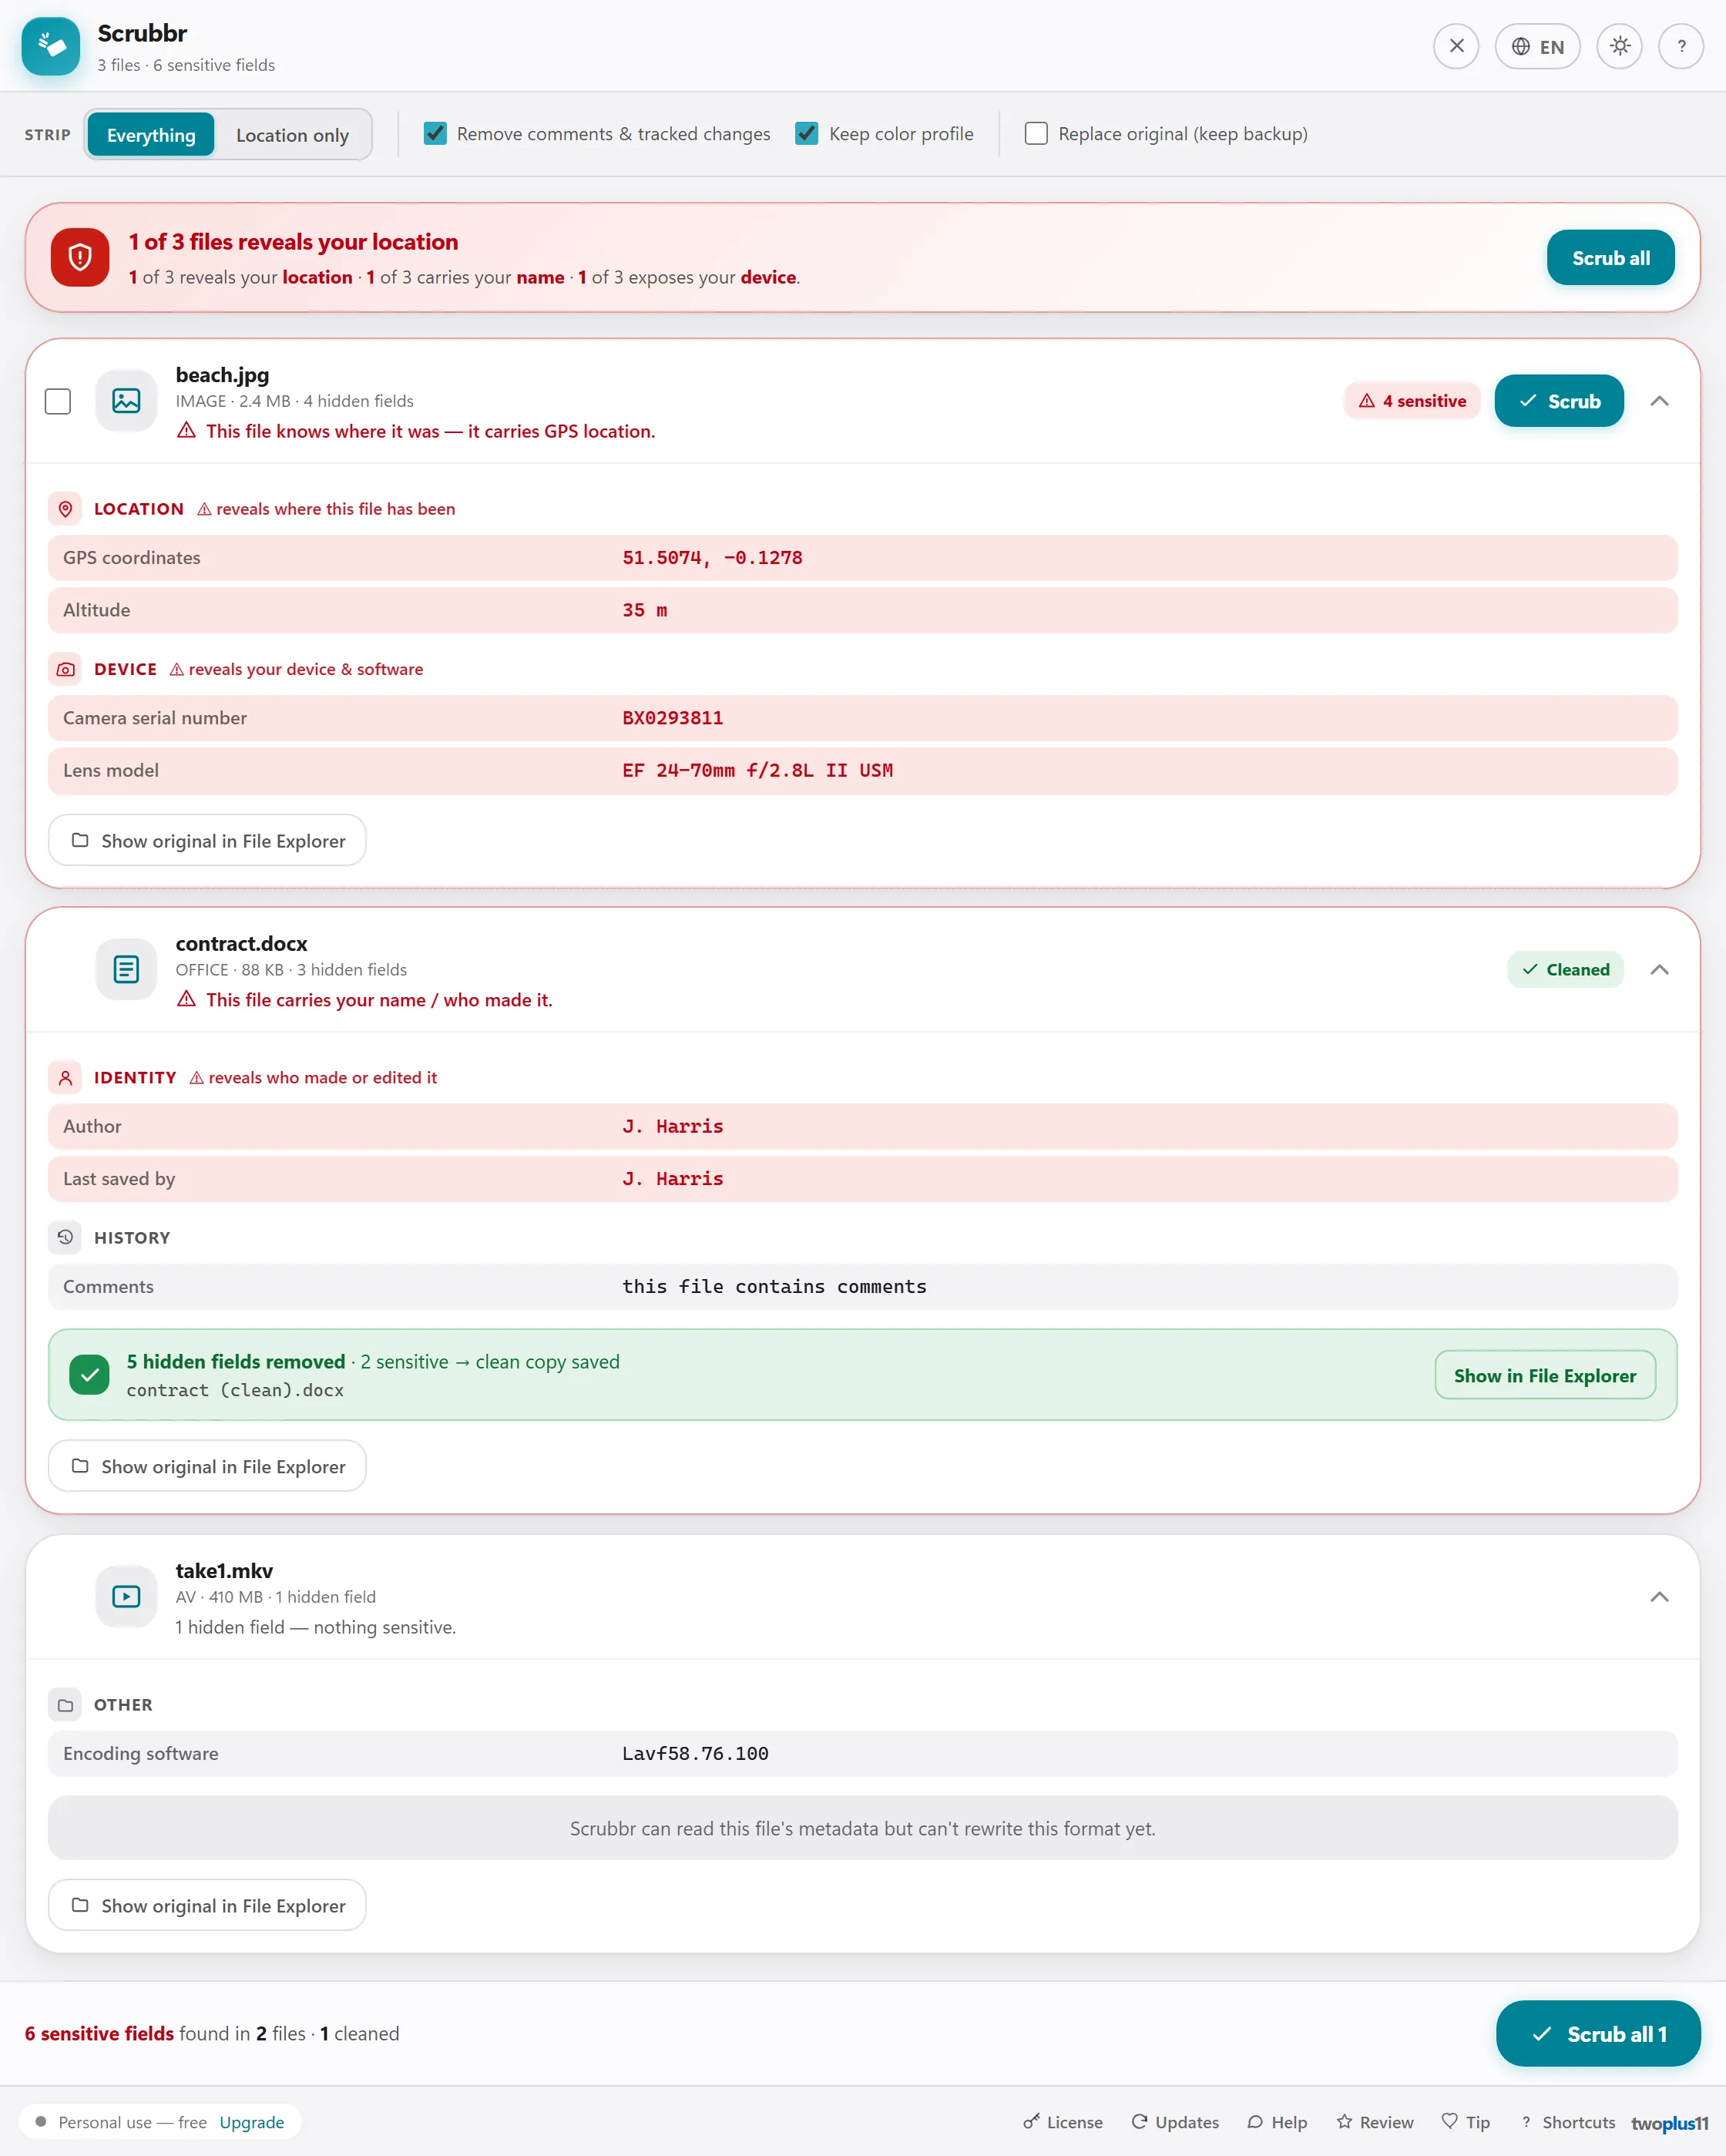Enable Replace original (keep backup) checkbox
1726x2156 pixels.
[x=1036, y=133]
